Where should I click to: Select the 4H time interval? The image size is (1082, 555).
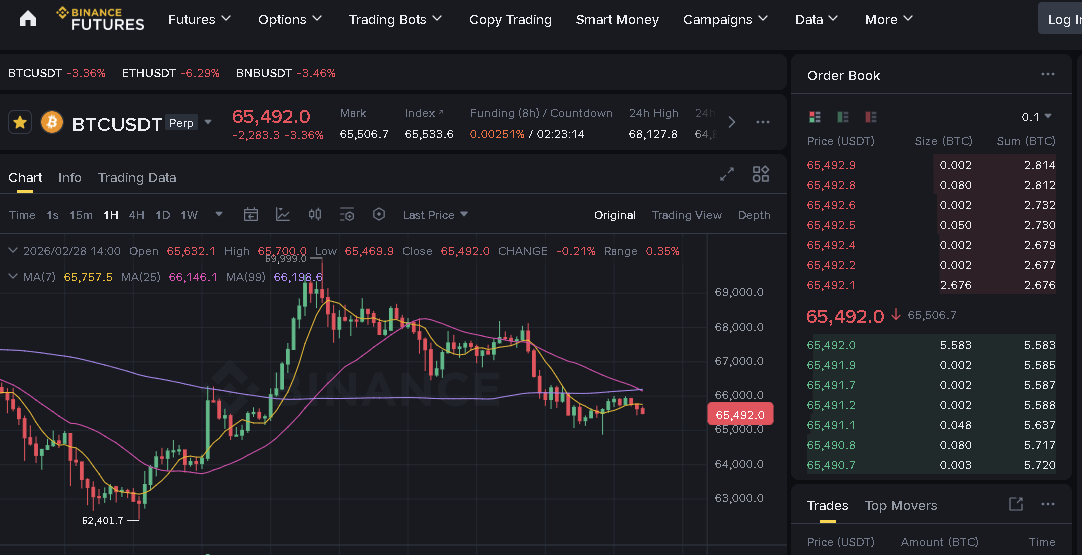point(137,215)
